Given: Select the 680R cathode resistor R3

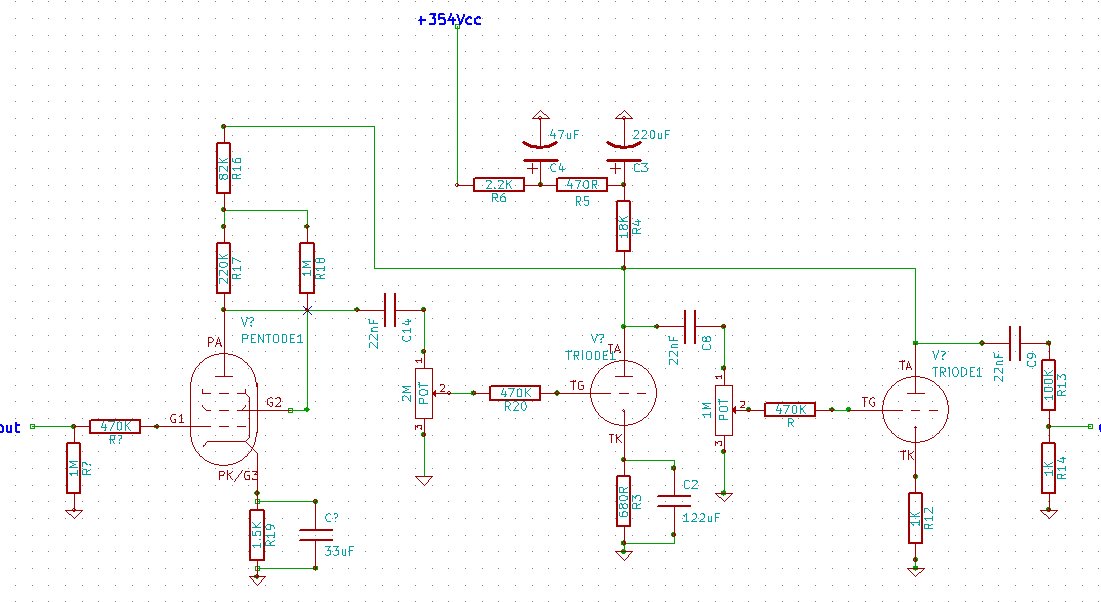Looking at the screenshot, I should pyautogui.click(x=624, y=501).
